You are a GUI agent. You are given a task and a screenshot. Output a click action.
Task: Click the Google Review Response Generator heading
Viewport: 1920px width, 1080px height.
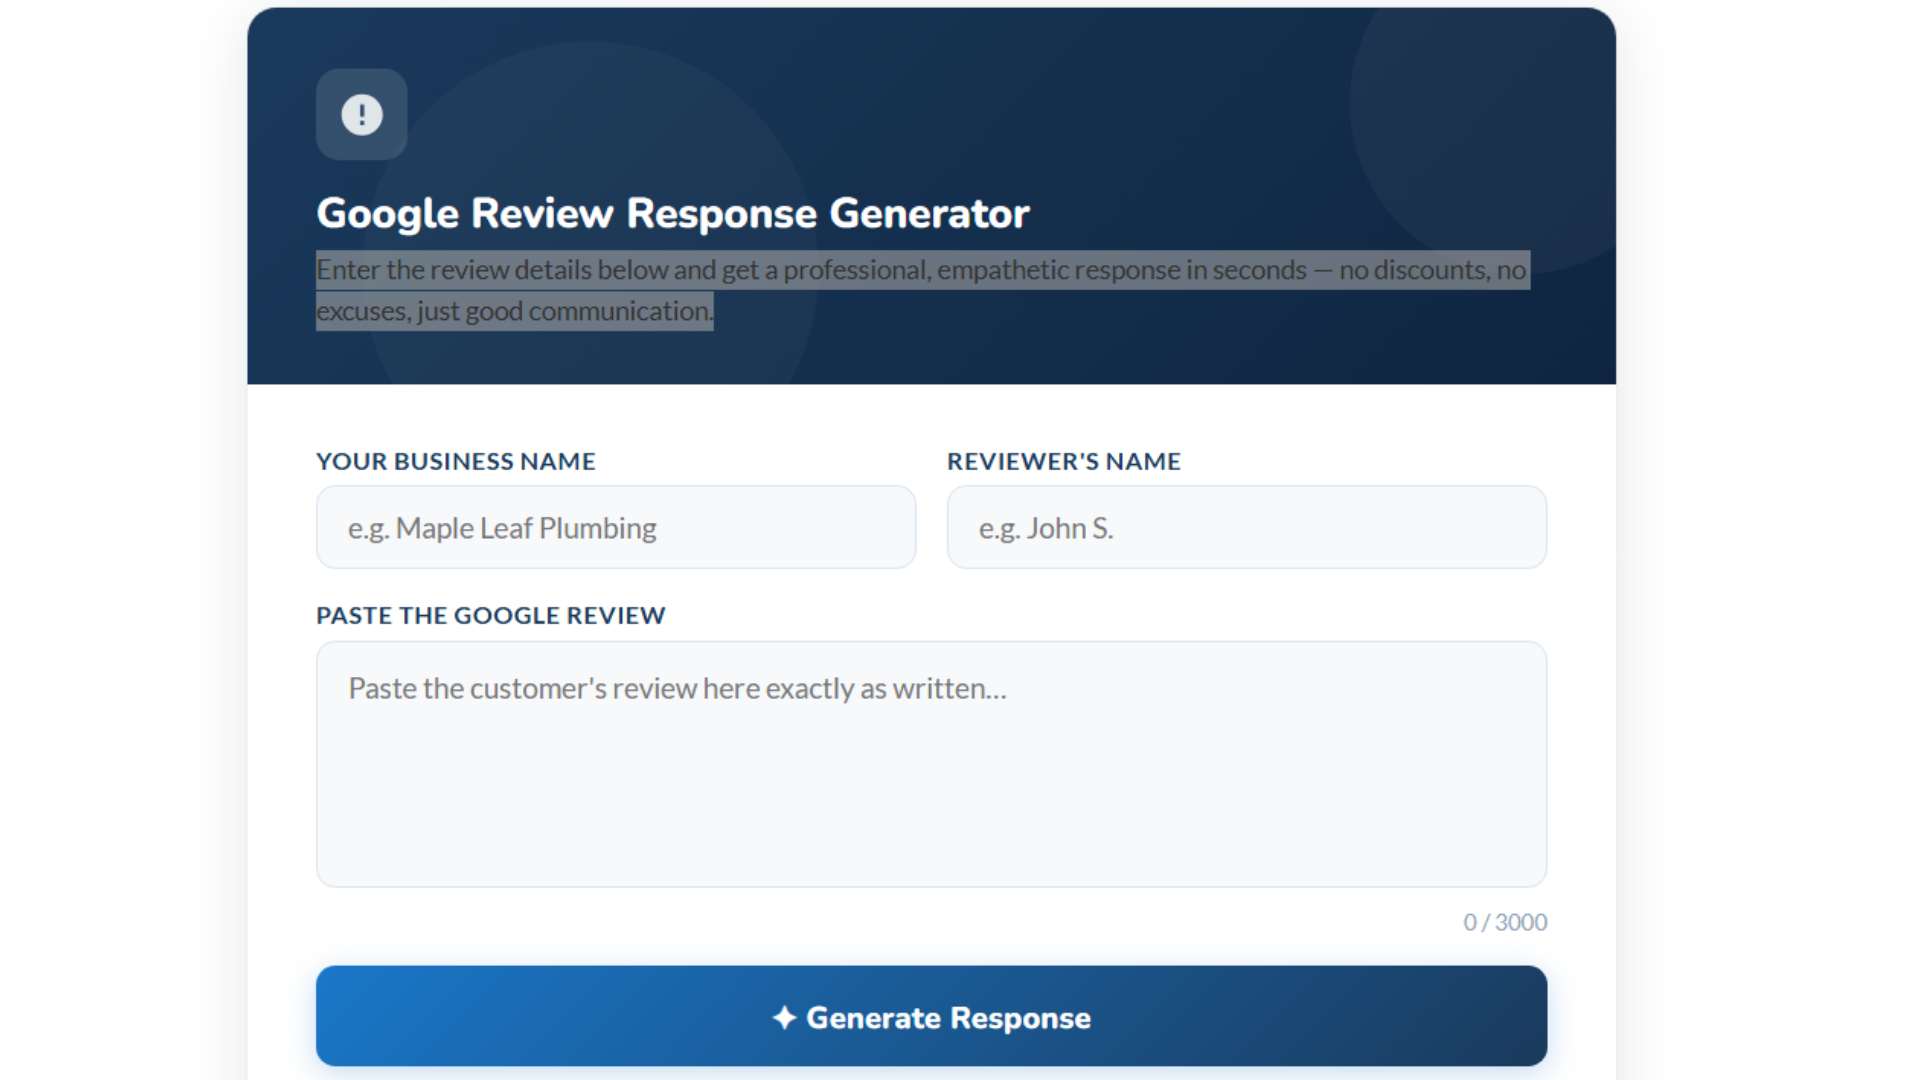(672, 213)
